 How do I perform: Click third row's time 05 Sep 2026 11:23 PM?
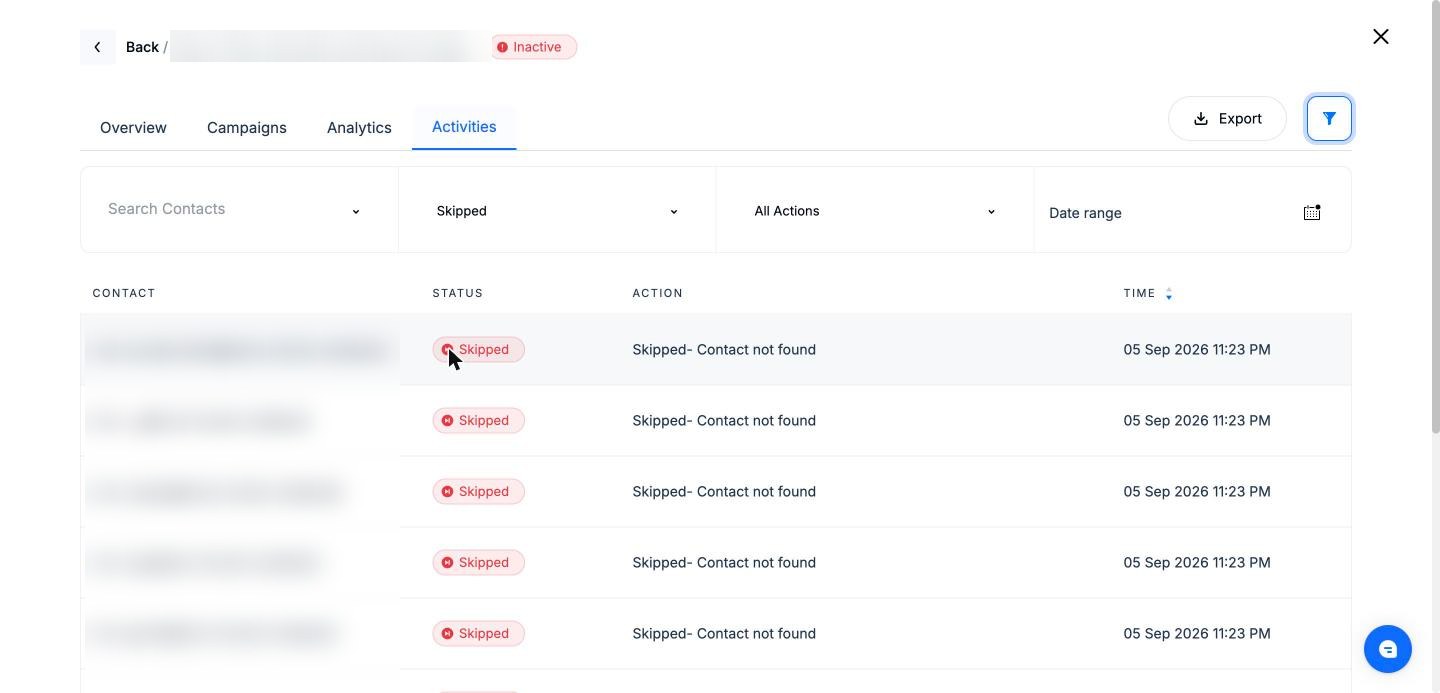click(1197, 492)
